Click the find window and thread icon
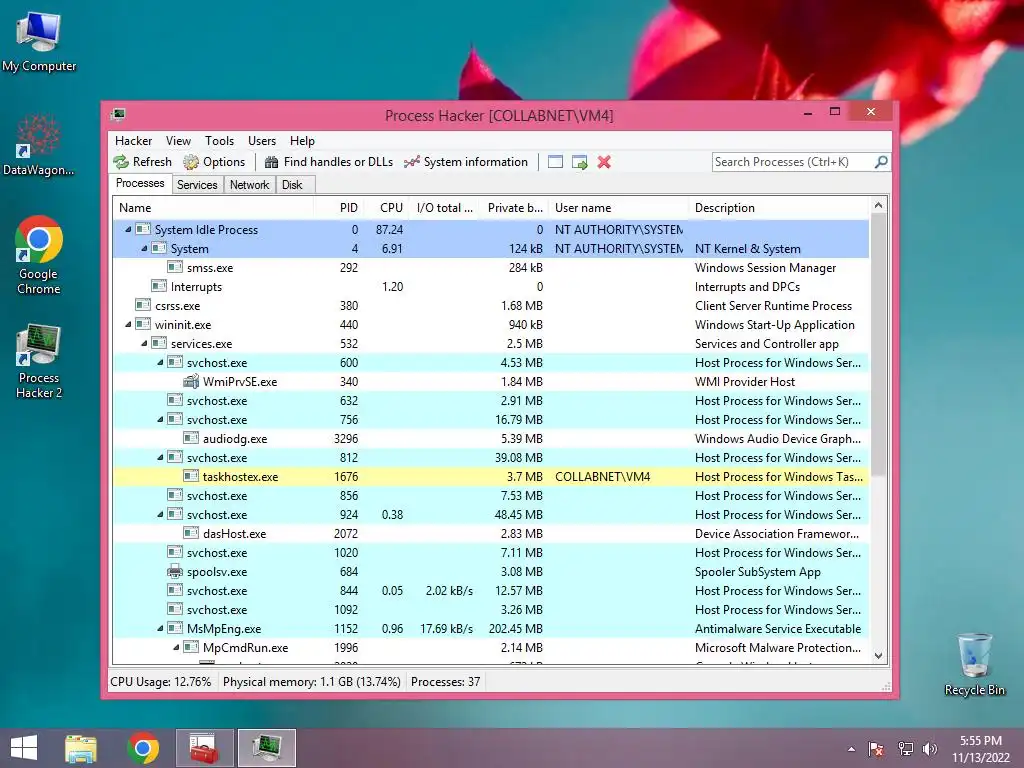Screen dimensions: 1024x768 tap(579, 162)
